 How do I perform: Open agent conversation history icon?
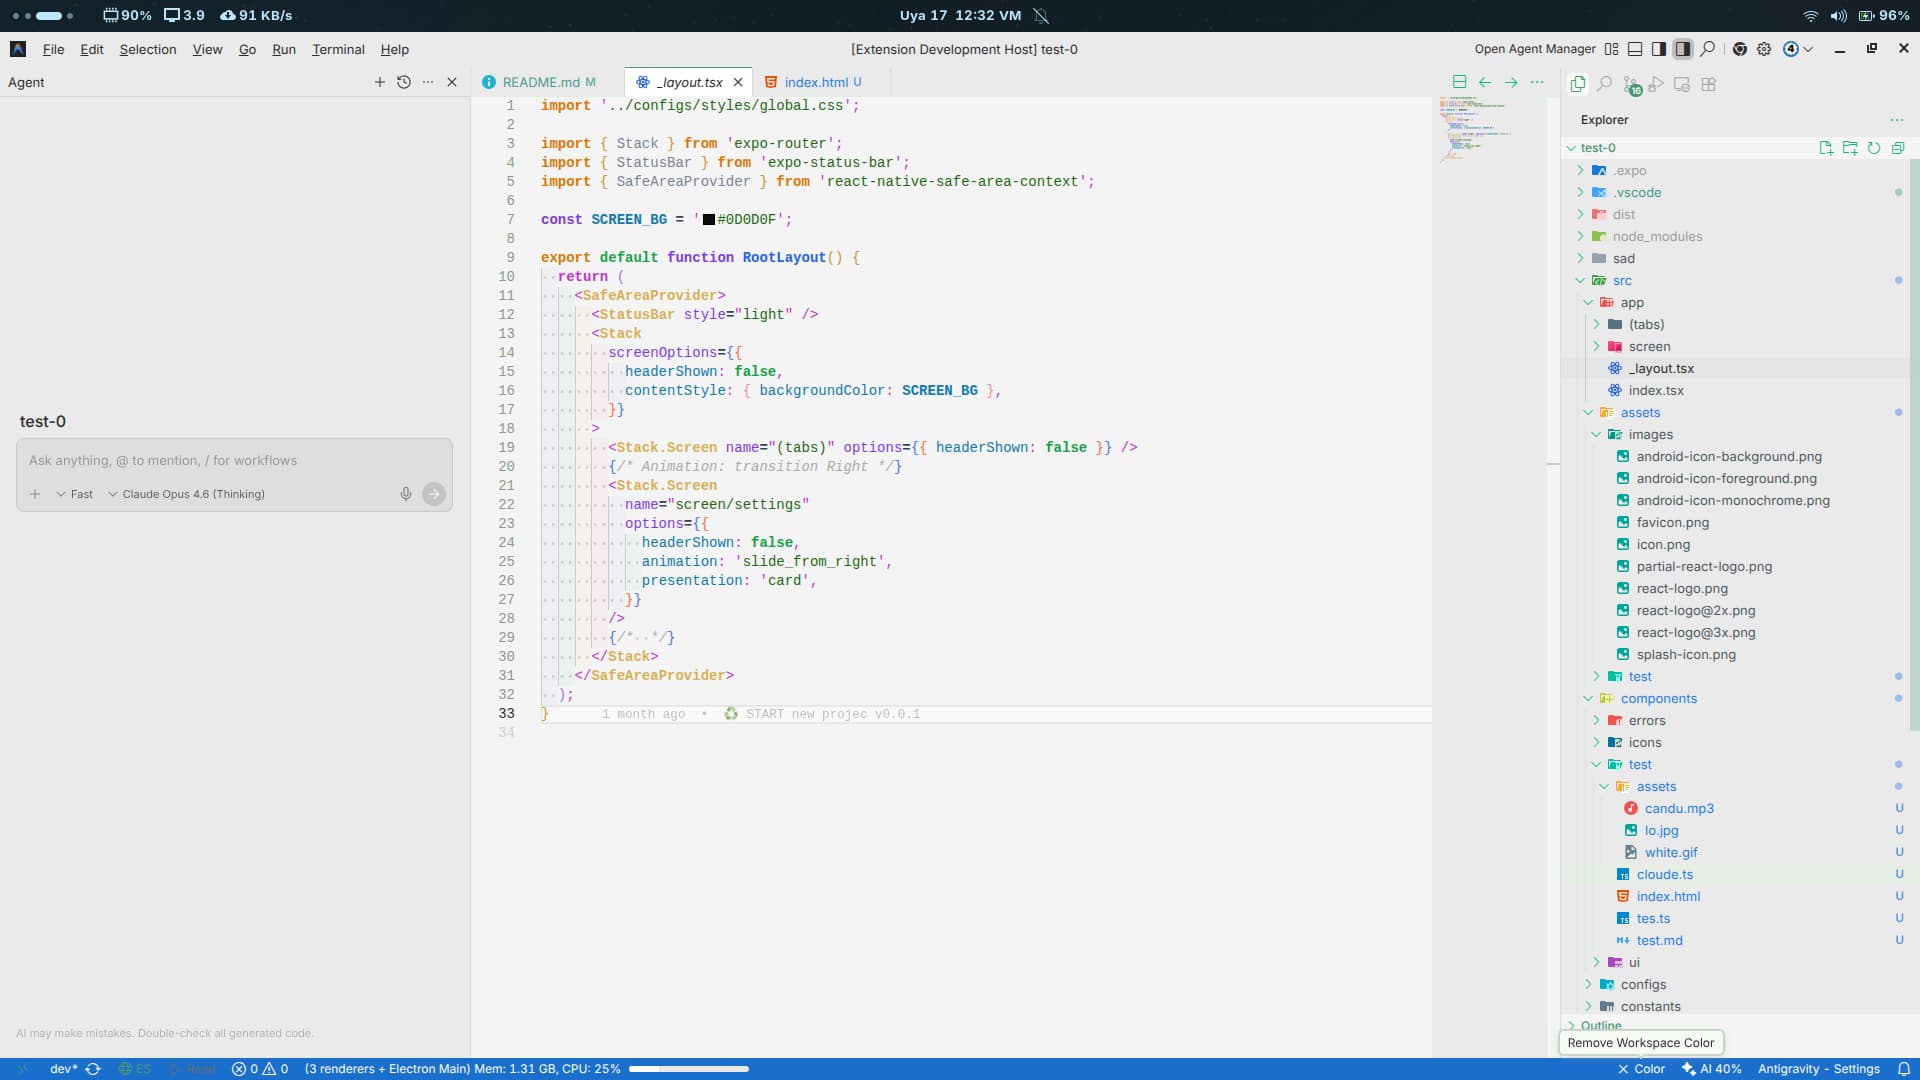(x=404, y=82)
